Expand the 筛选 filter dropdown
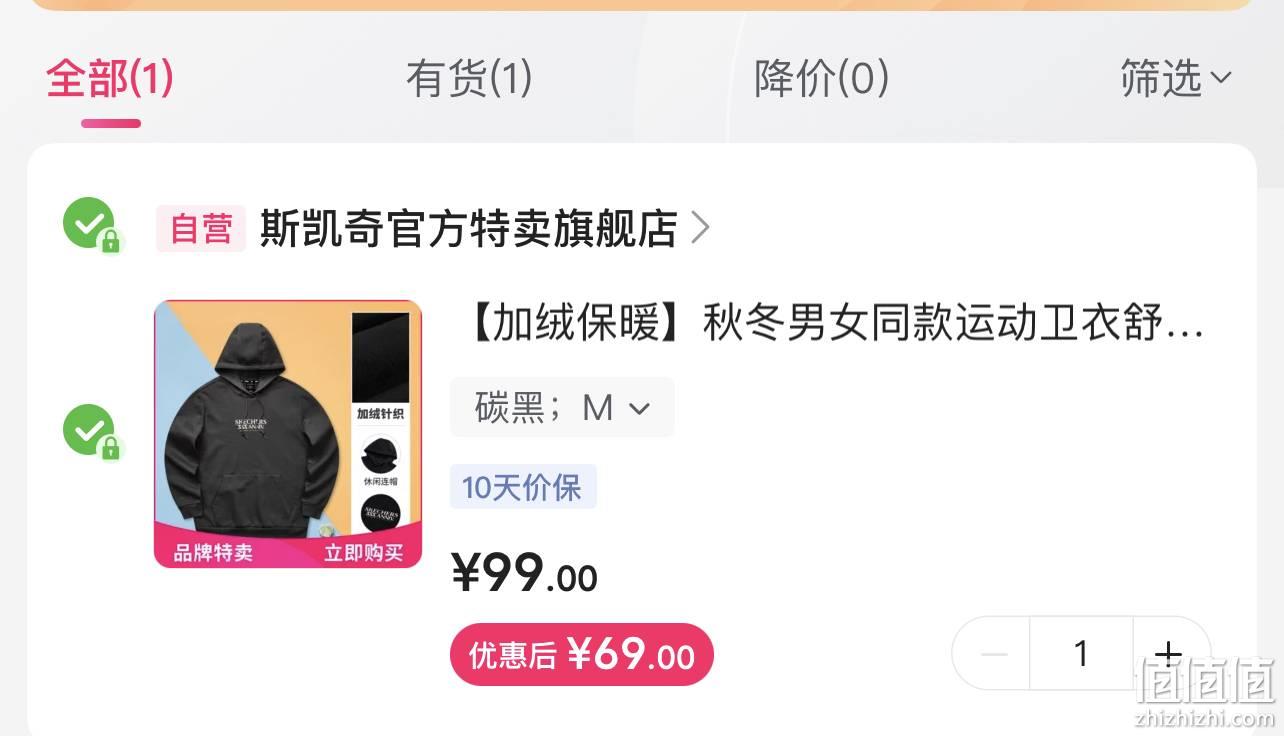 pyautogui.click(x=1176, y=78)
